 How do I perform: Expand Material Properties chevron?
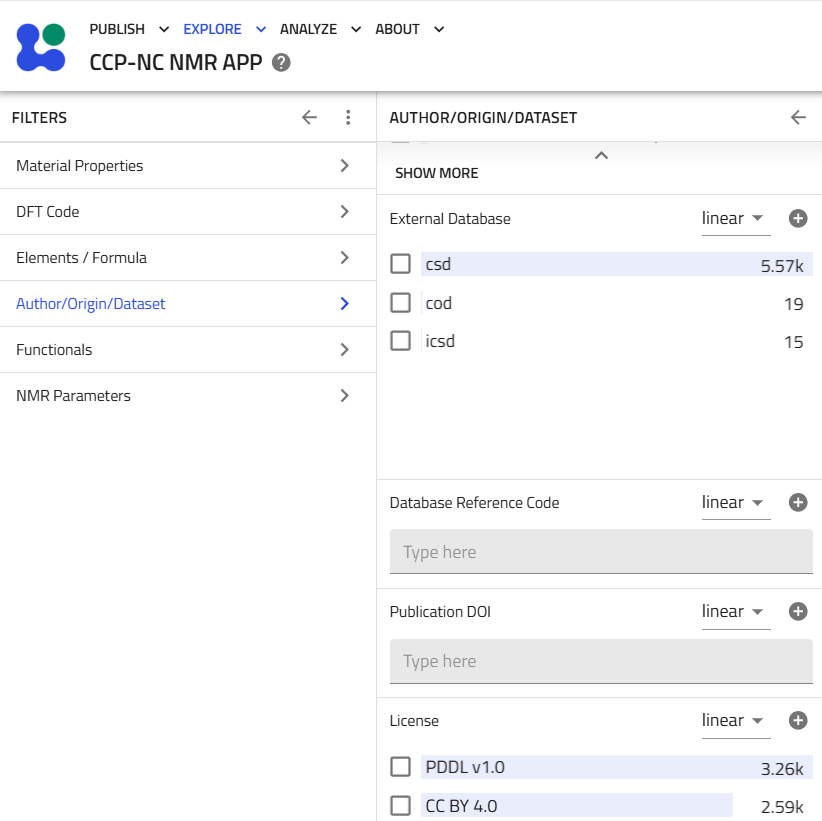[x=344, y=166]
